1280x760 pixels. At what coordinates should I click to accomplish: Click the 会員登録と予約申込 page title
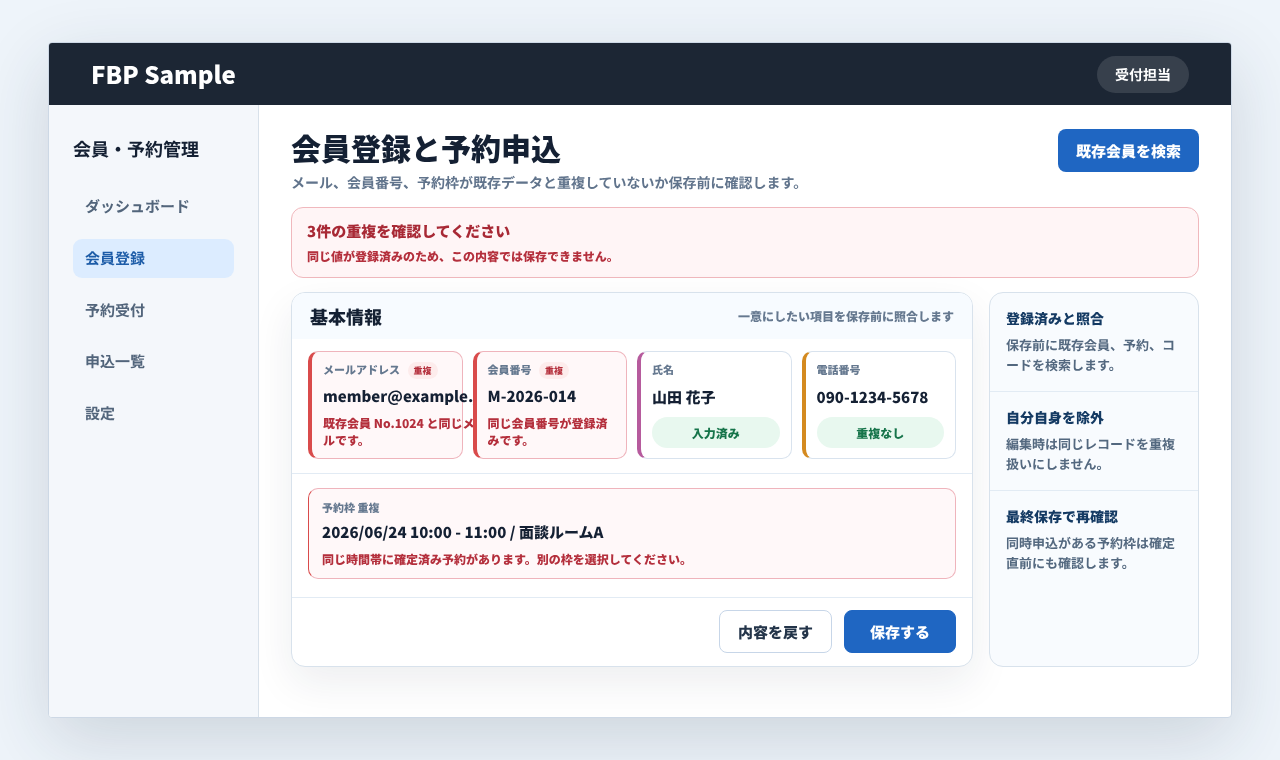tap(426, 149)
